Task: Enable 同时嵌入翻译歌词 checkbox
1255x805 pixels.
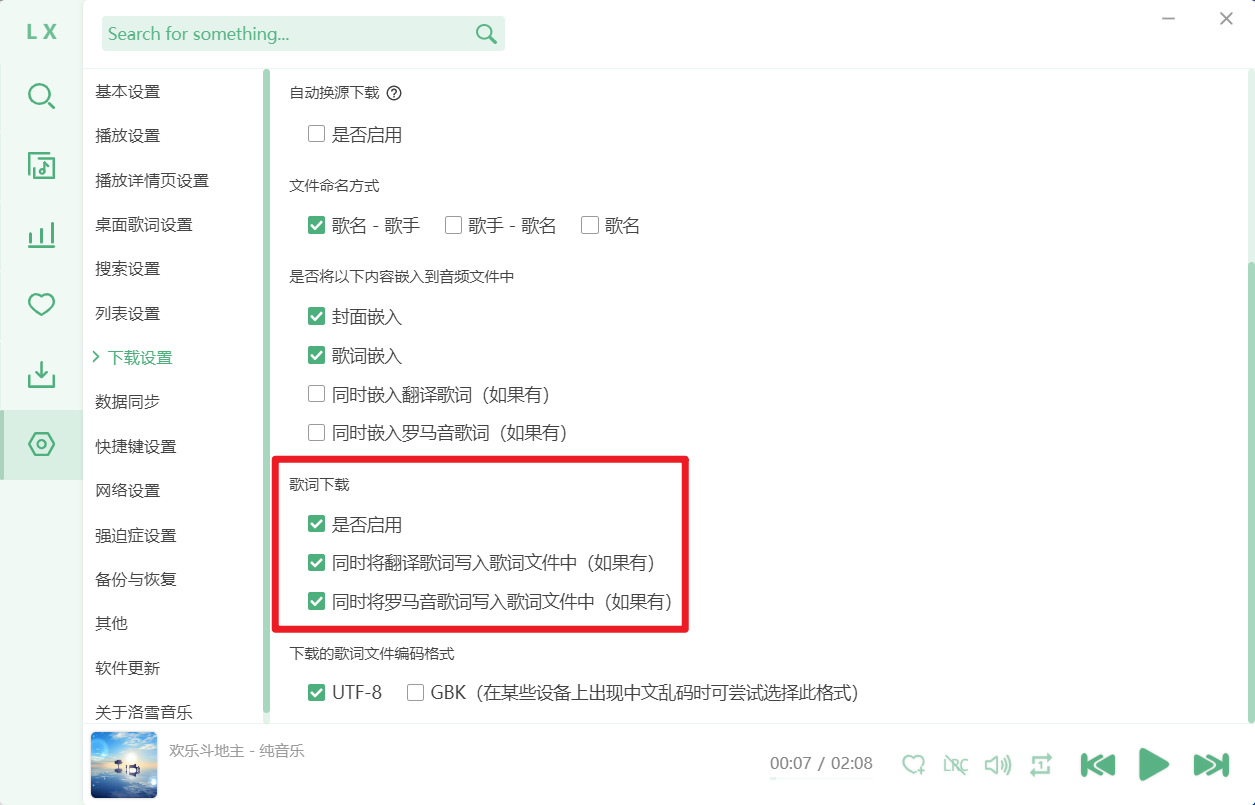Action: pos(317,394)
